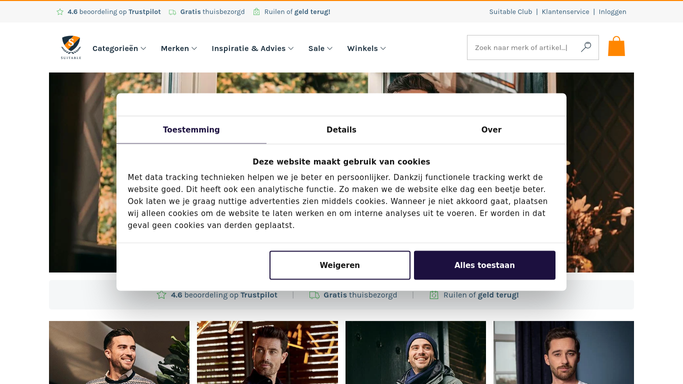The image size is (683, 384).
Task: Accept cookies with Alles toestaan
Action: (x=484, y=265)
